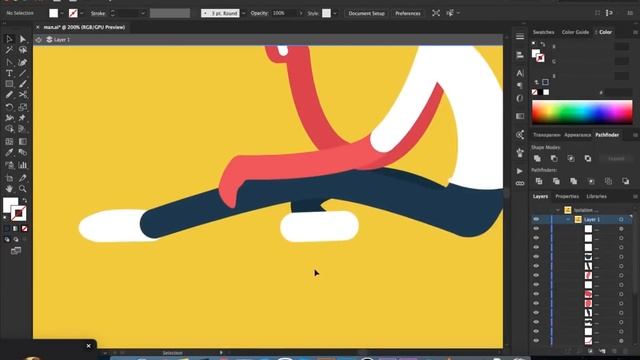Select the Blend tool
This screenshot has height=360, width=640.
tap(23, 153)
